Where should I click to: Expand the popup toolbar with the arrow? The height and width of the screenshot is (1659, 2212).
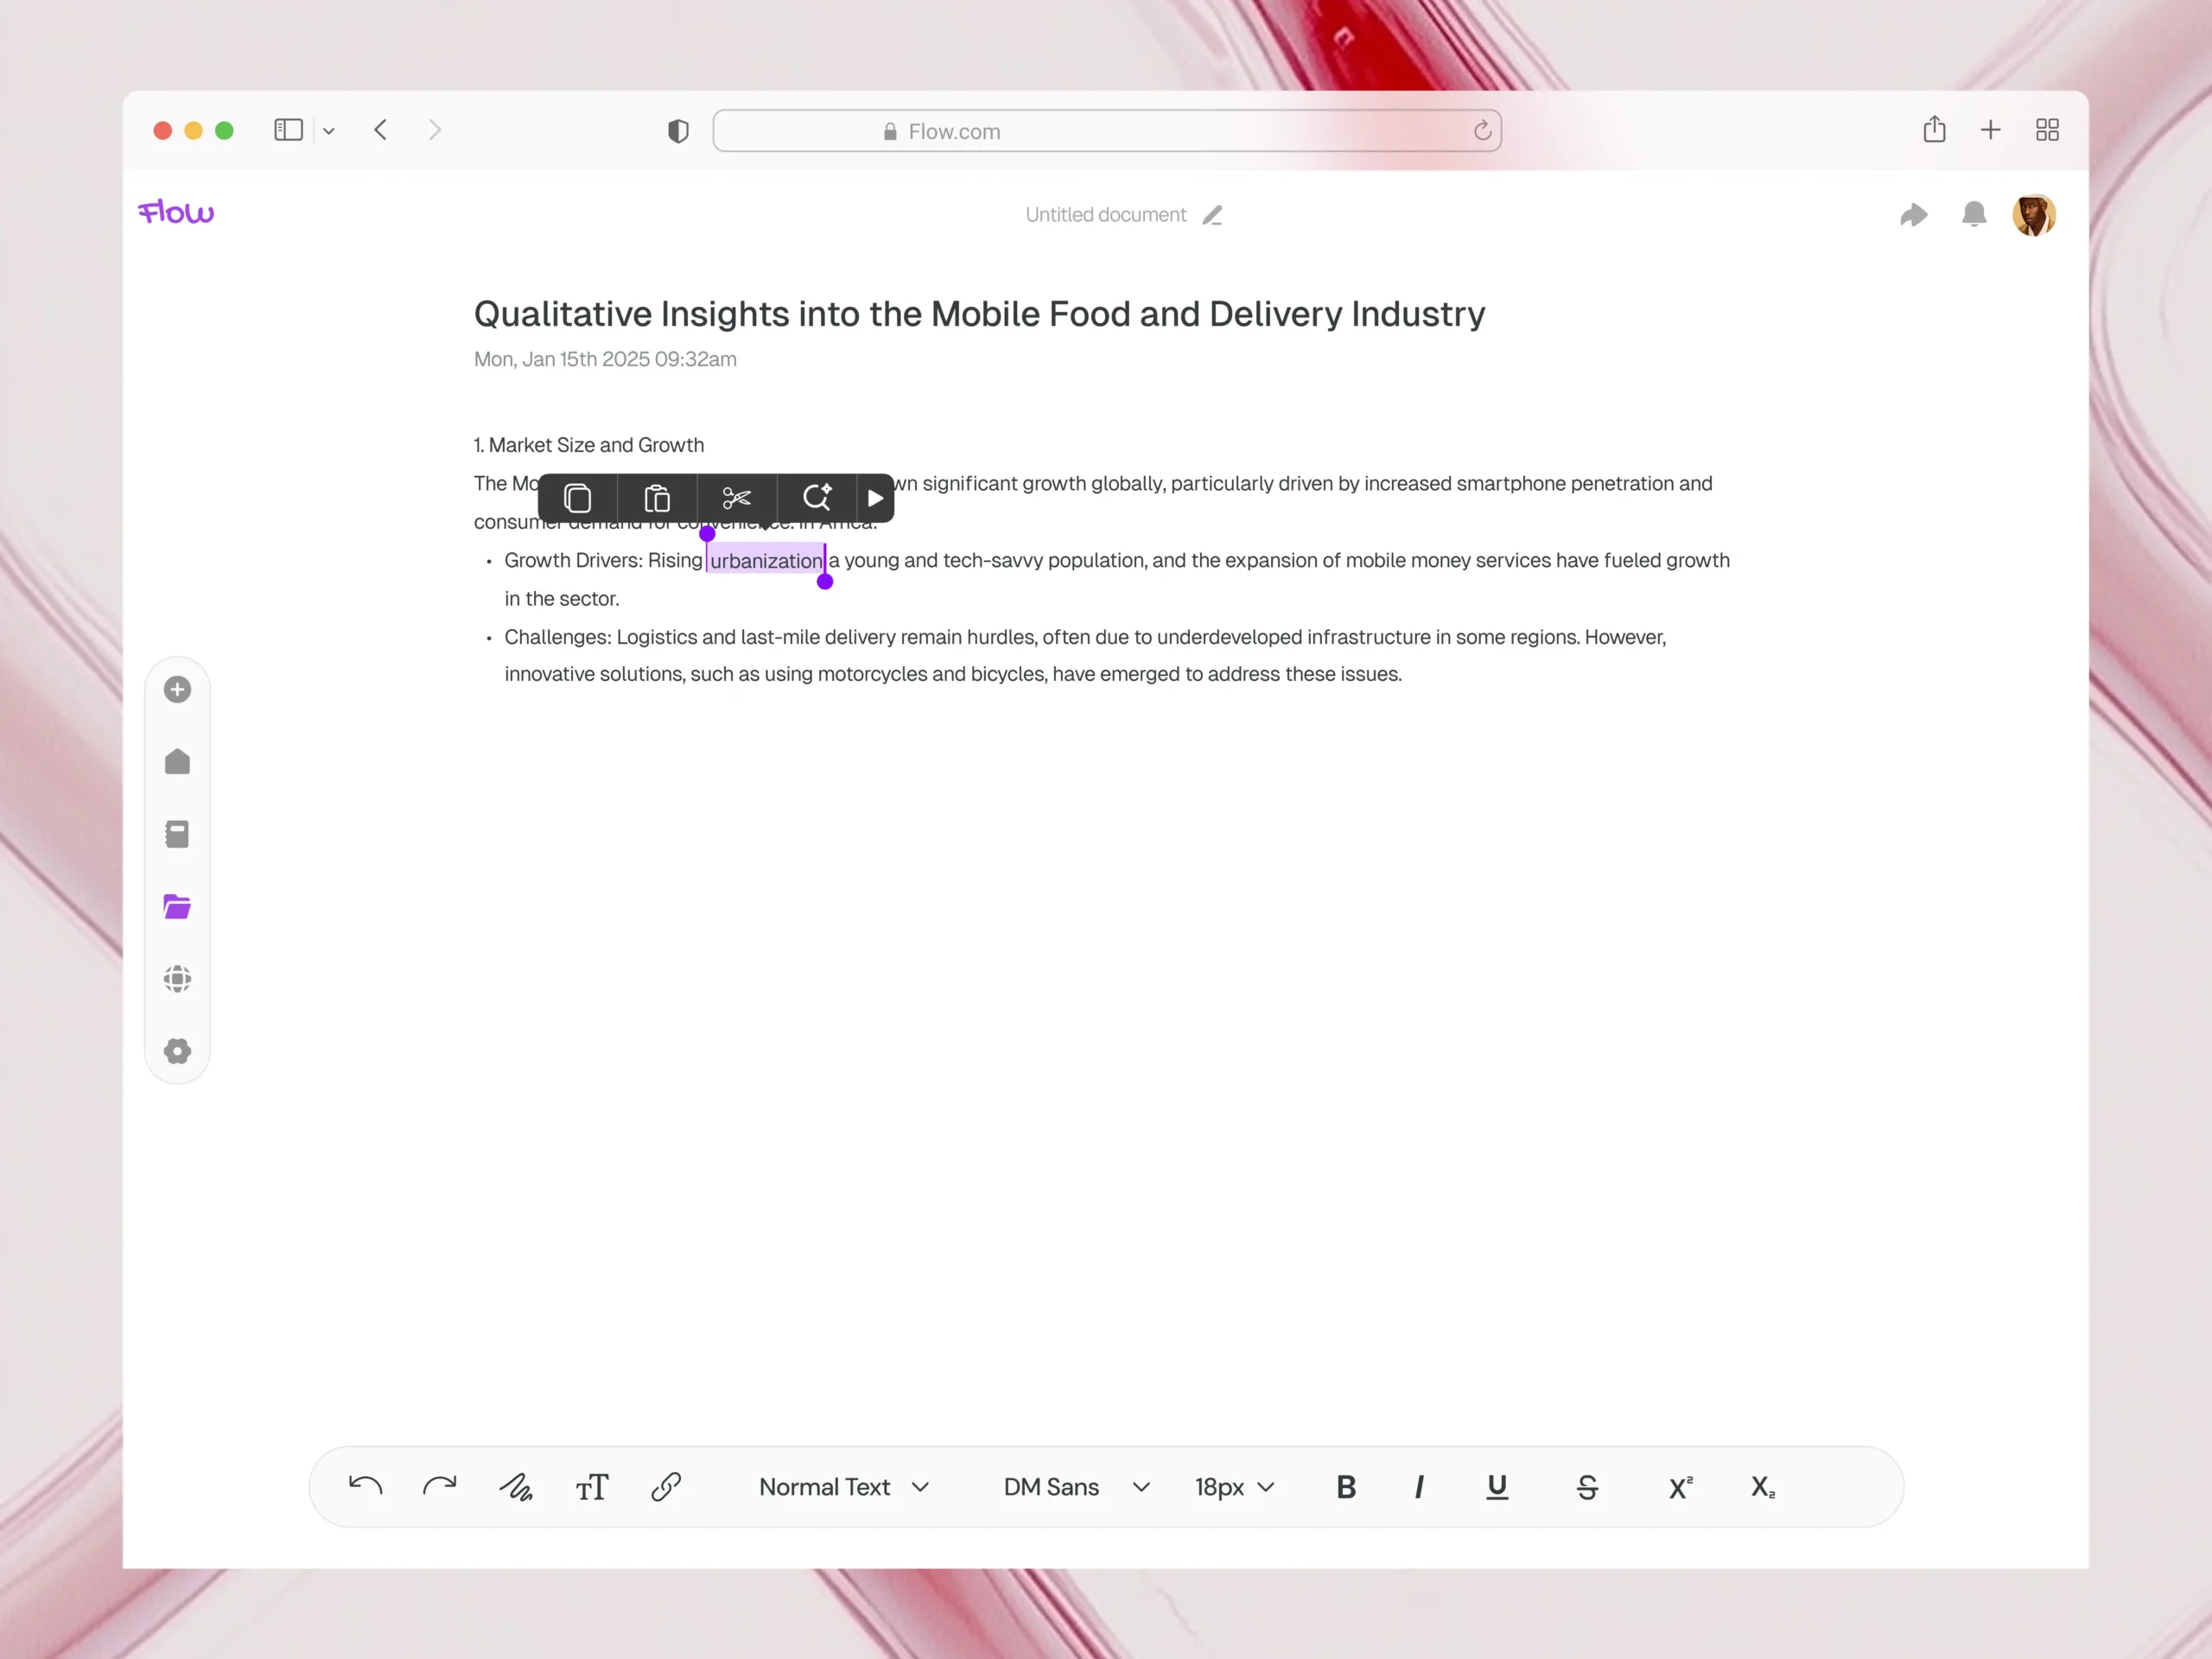click(875, 498)
